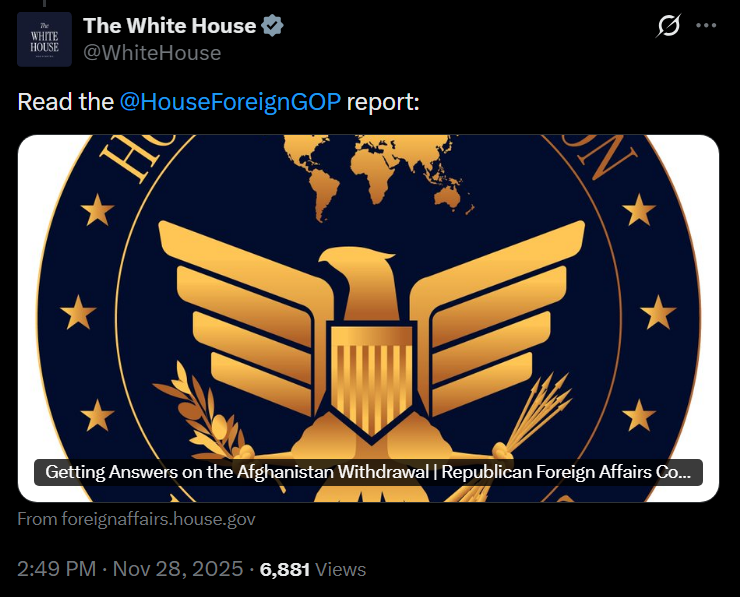Click the 2:49 PM timestamp

(x=55, y=569)
